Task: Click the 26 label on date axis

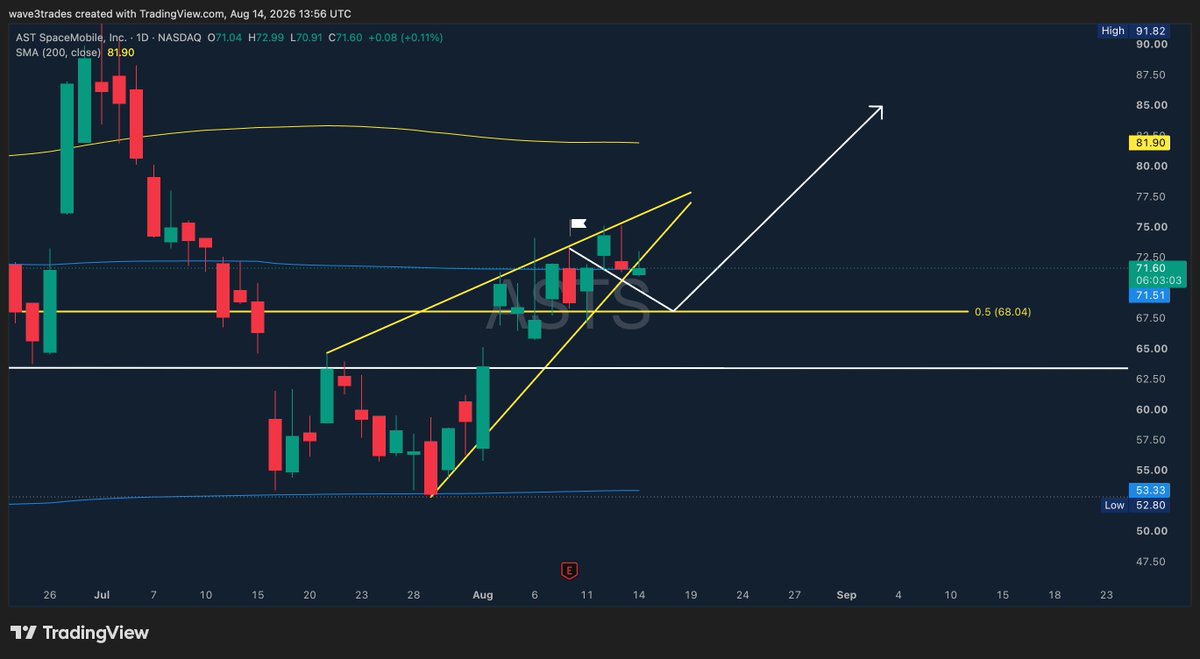Action: pos(50,595)
